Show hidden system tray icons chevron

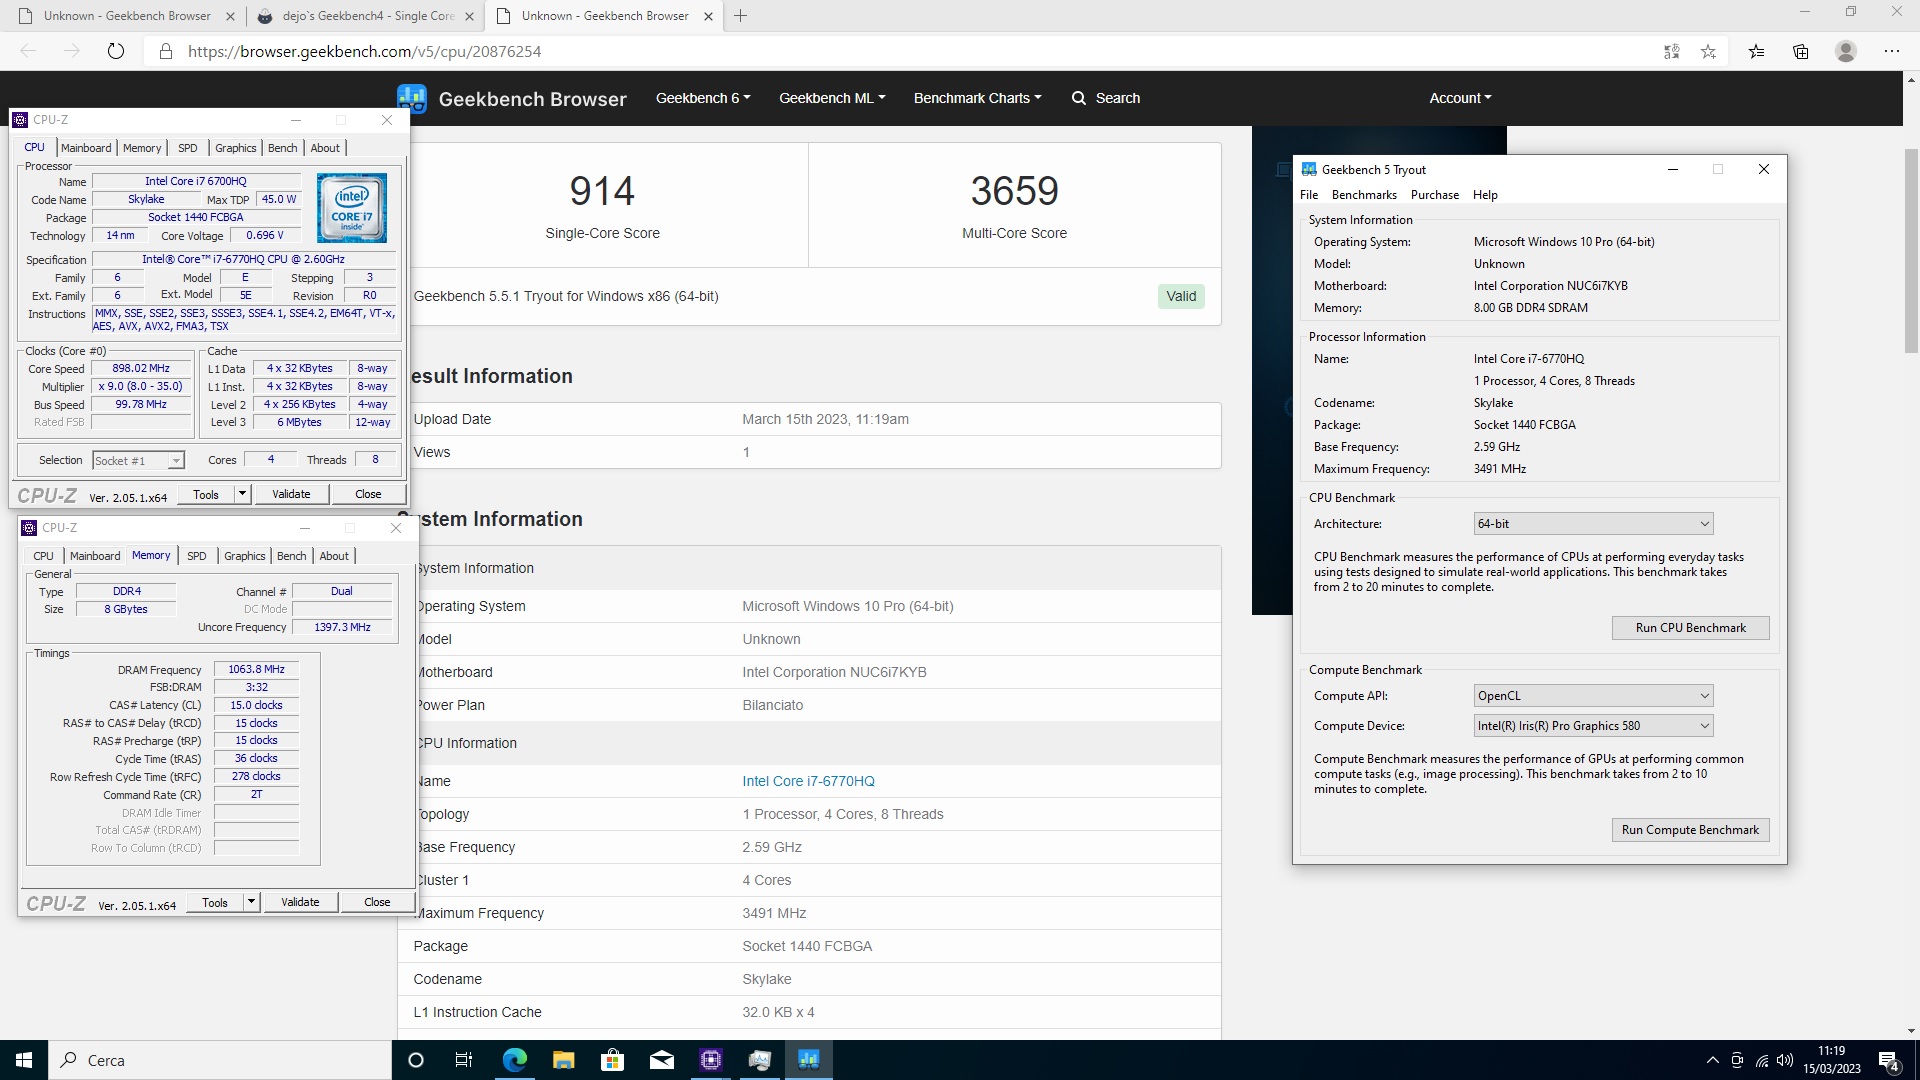[1712, 1060]
